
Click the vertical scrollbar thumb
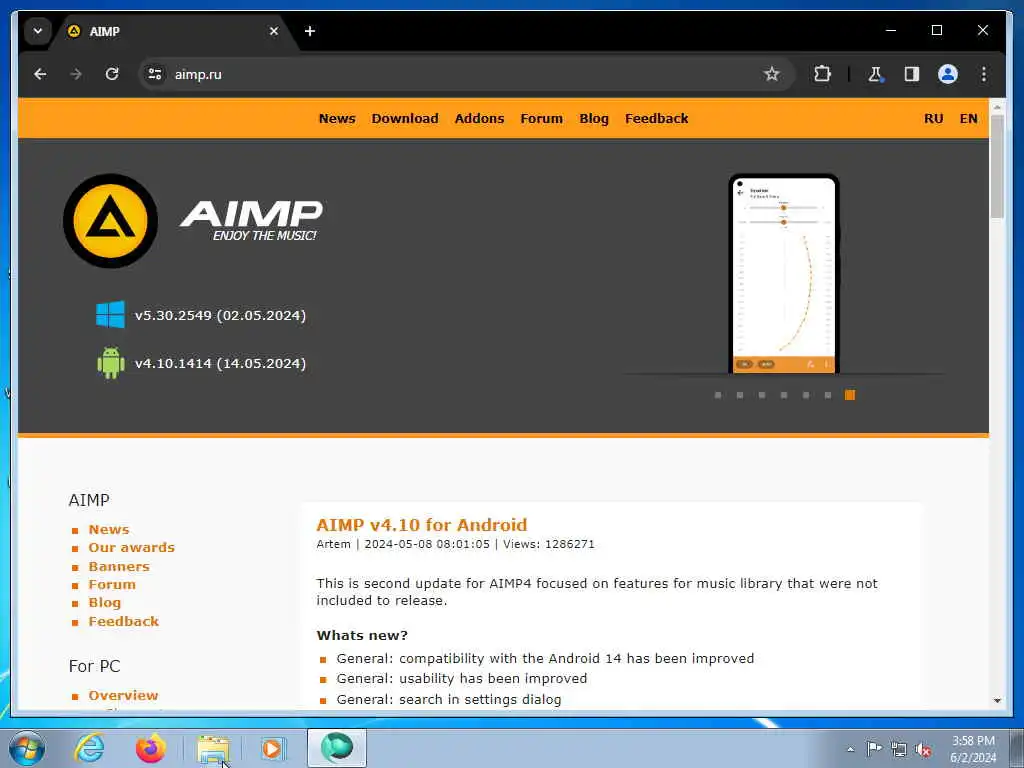click(997, 167)
